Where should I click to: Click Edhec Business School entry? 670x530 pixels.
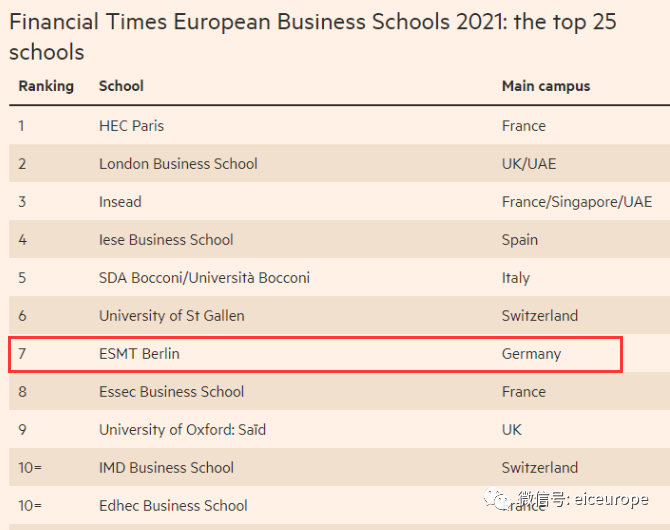pyautogui.click(x=173, y=506)
